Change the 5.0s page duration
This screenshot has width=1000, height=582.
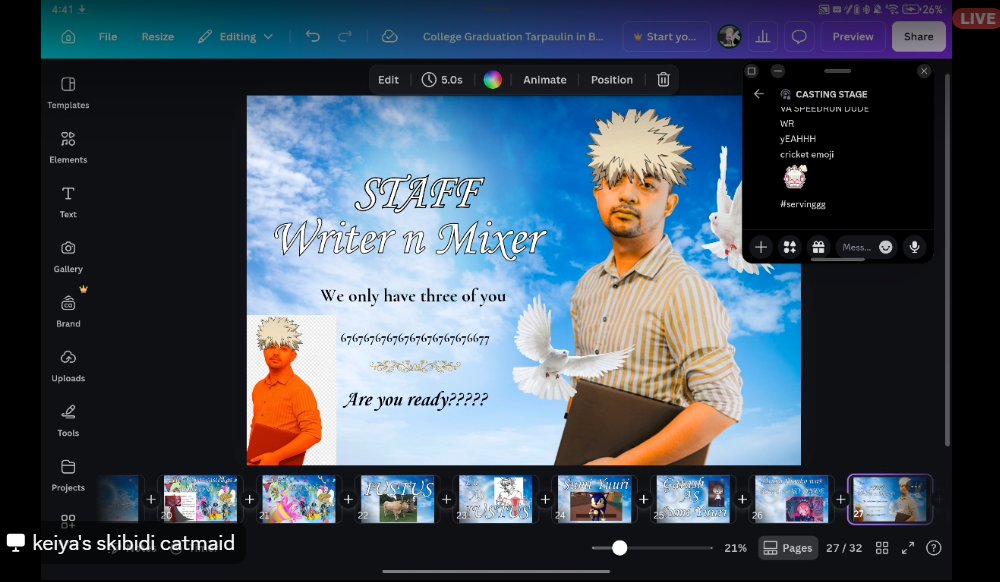442,80
